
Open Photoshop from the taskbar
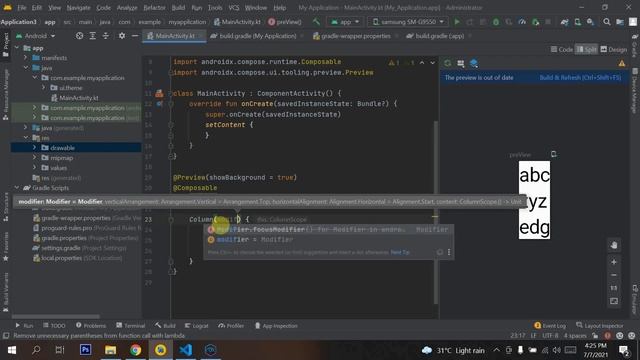click(85, 350)
